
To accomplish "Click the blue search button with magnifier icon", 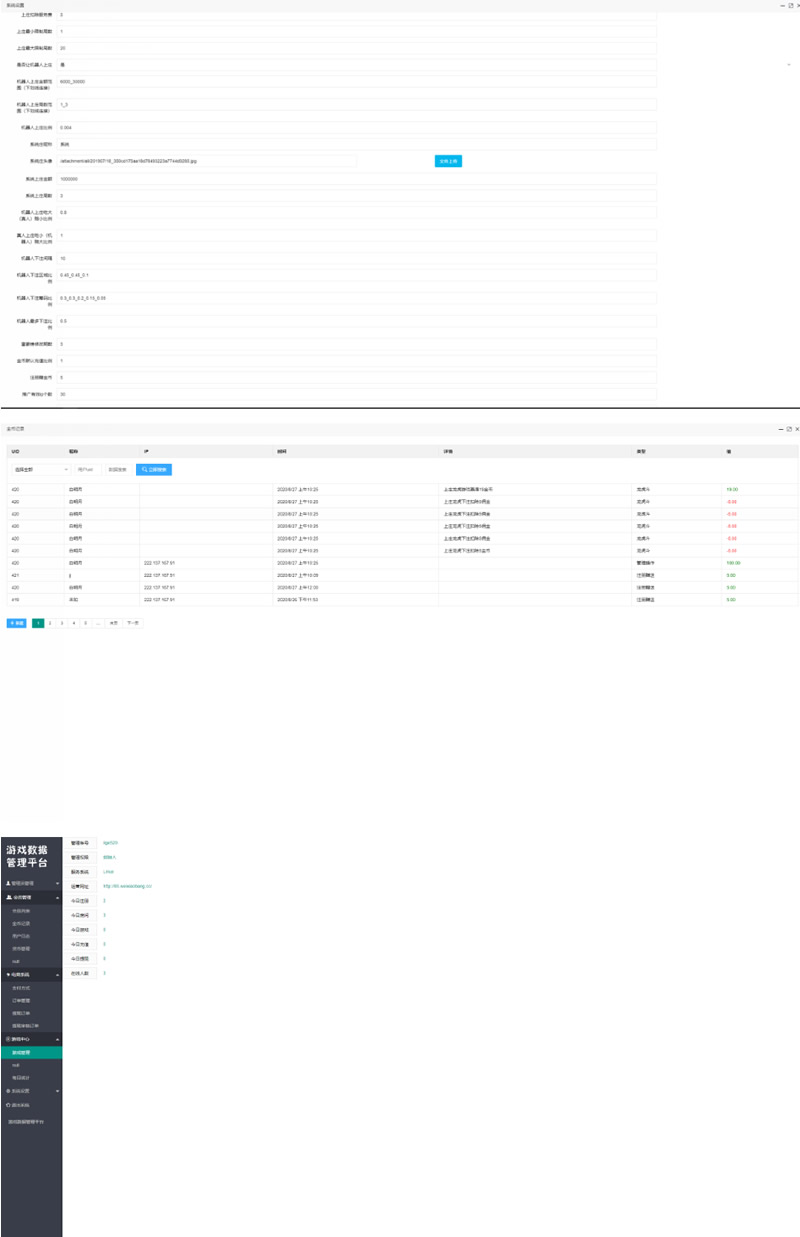I will [x=154, y=468].
